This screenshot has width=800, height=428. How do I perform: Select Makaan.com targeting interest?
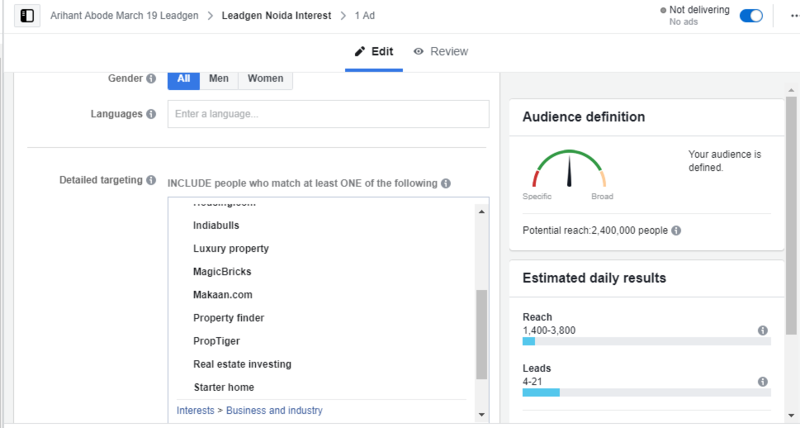(222, 295)
